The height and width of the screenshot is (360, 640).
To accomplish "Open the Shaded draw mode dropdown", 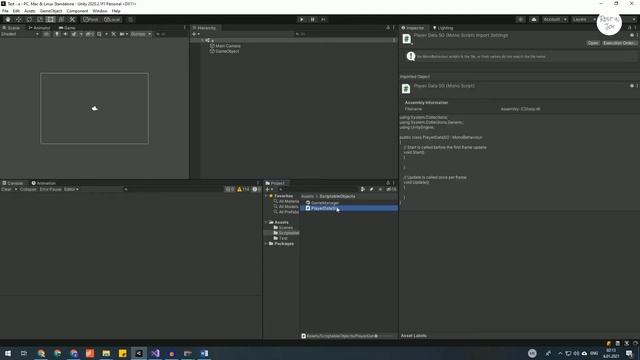I will (20, 34).
